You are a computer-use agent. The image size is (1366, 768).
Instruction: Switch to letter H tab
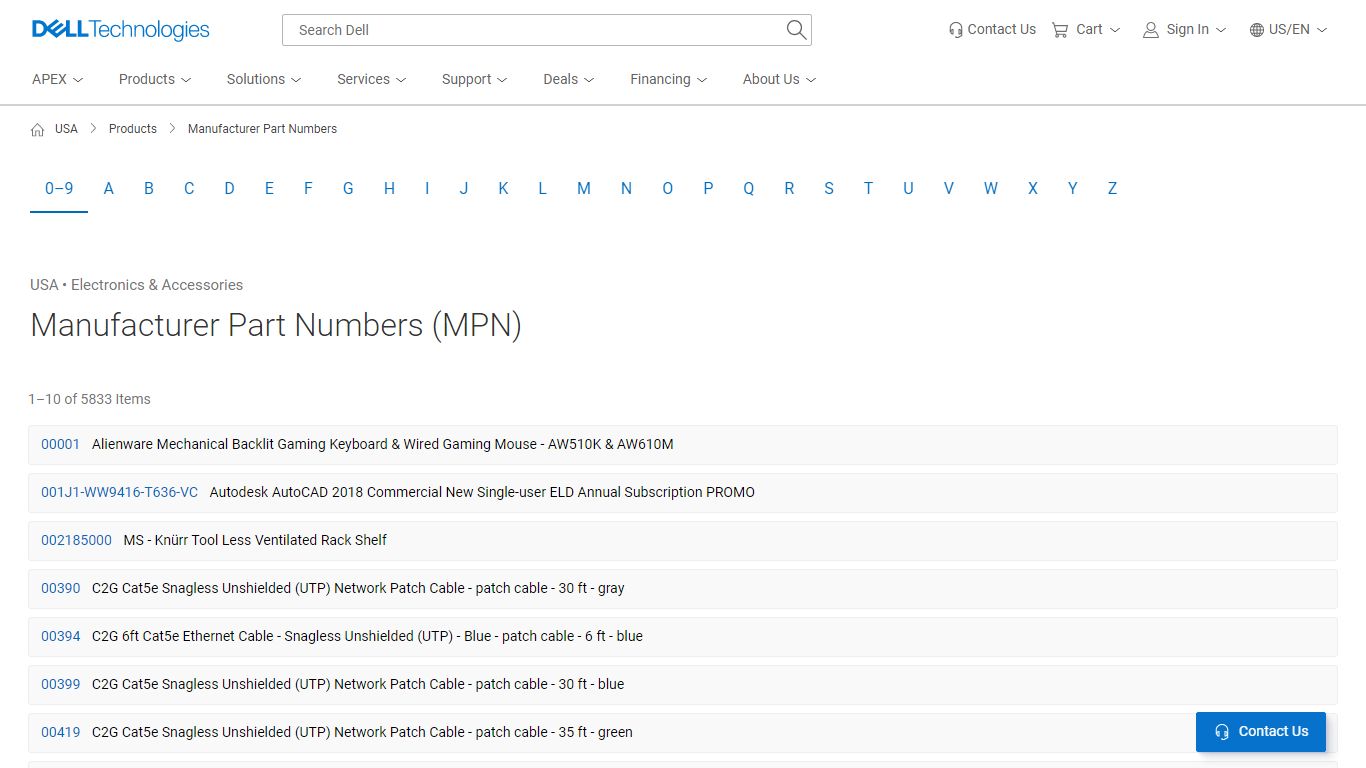pyautogui.click(x=389, y=188)
